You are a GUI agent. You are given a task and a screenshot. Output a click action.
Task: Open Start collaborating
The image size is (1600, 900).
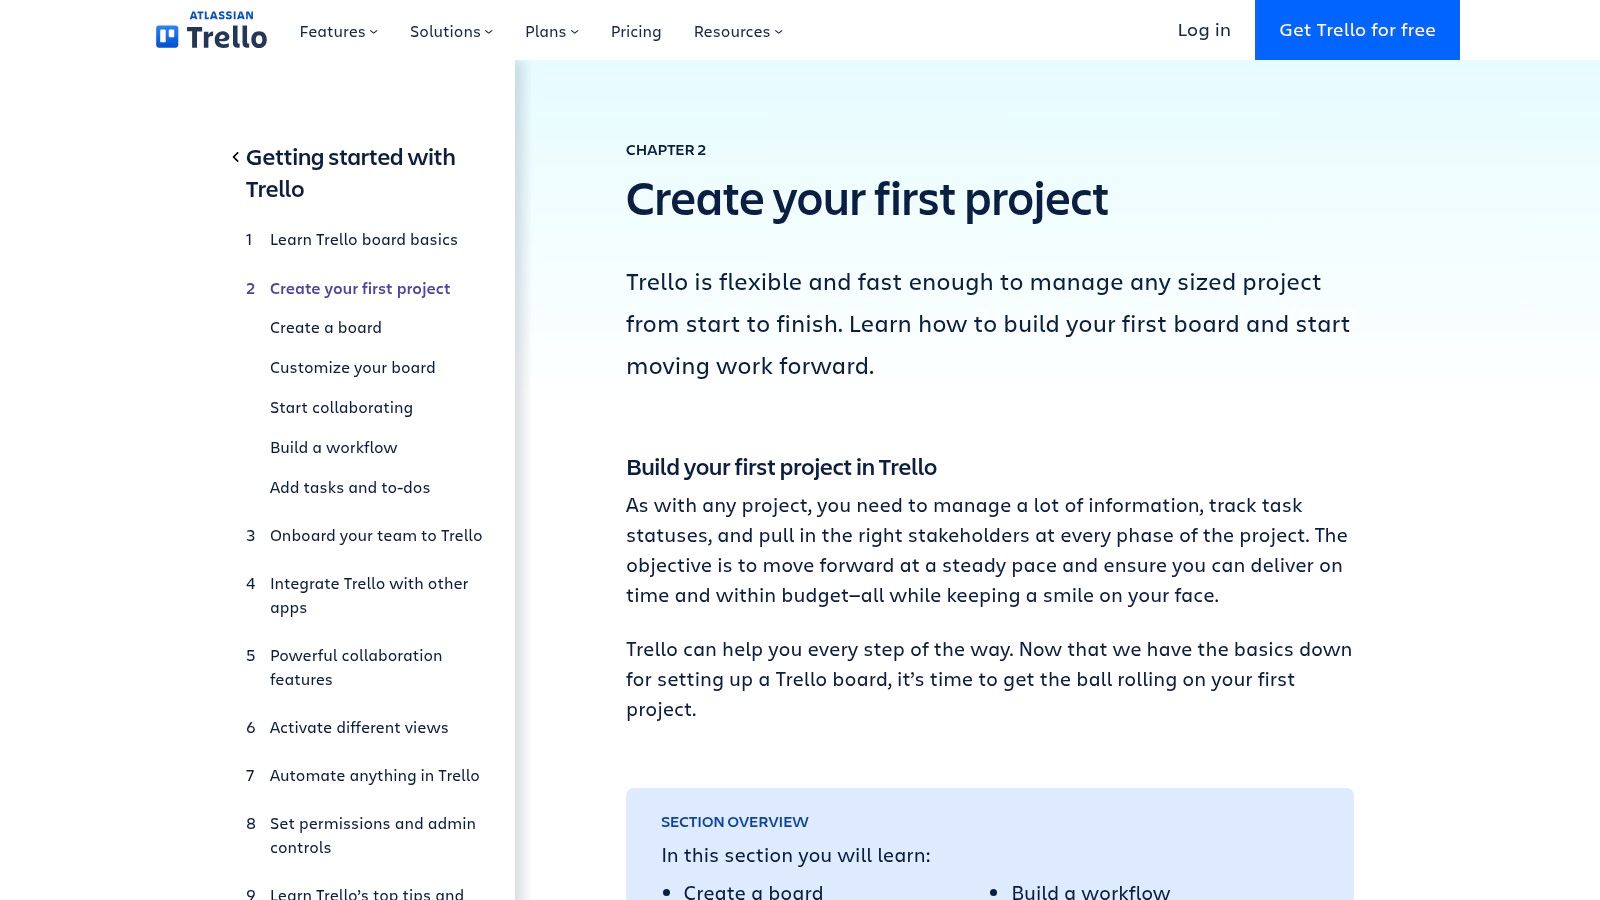coord(341,407)
